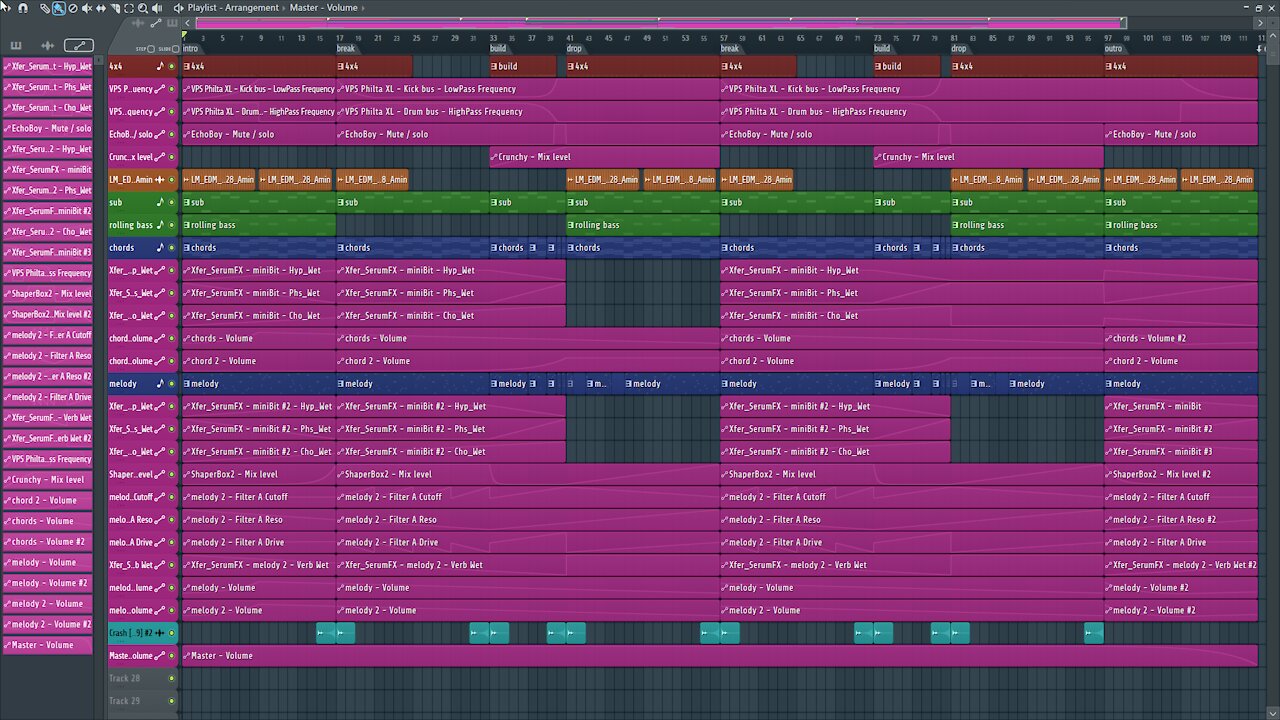
Task: Click automation icon on Crunchy level track
Action: (160, 157)
